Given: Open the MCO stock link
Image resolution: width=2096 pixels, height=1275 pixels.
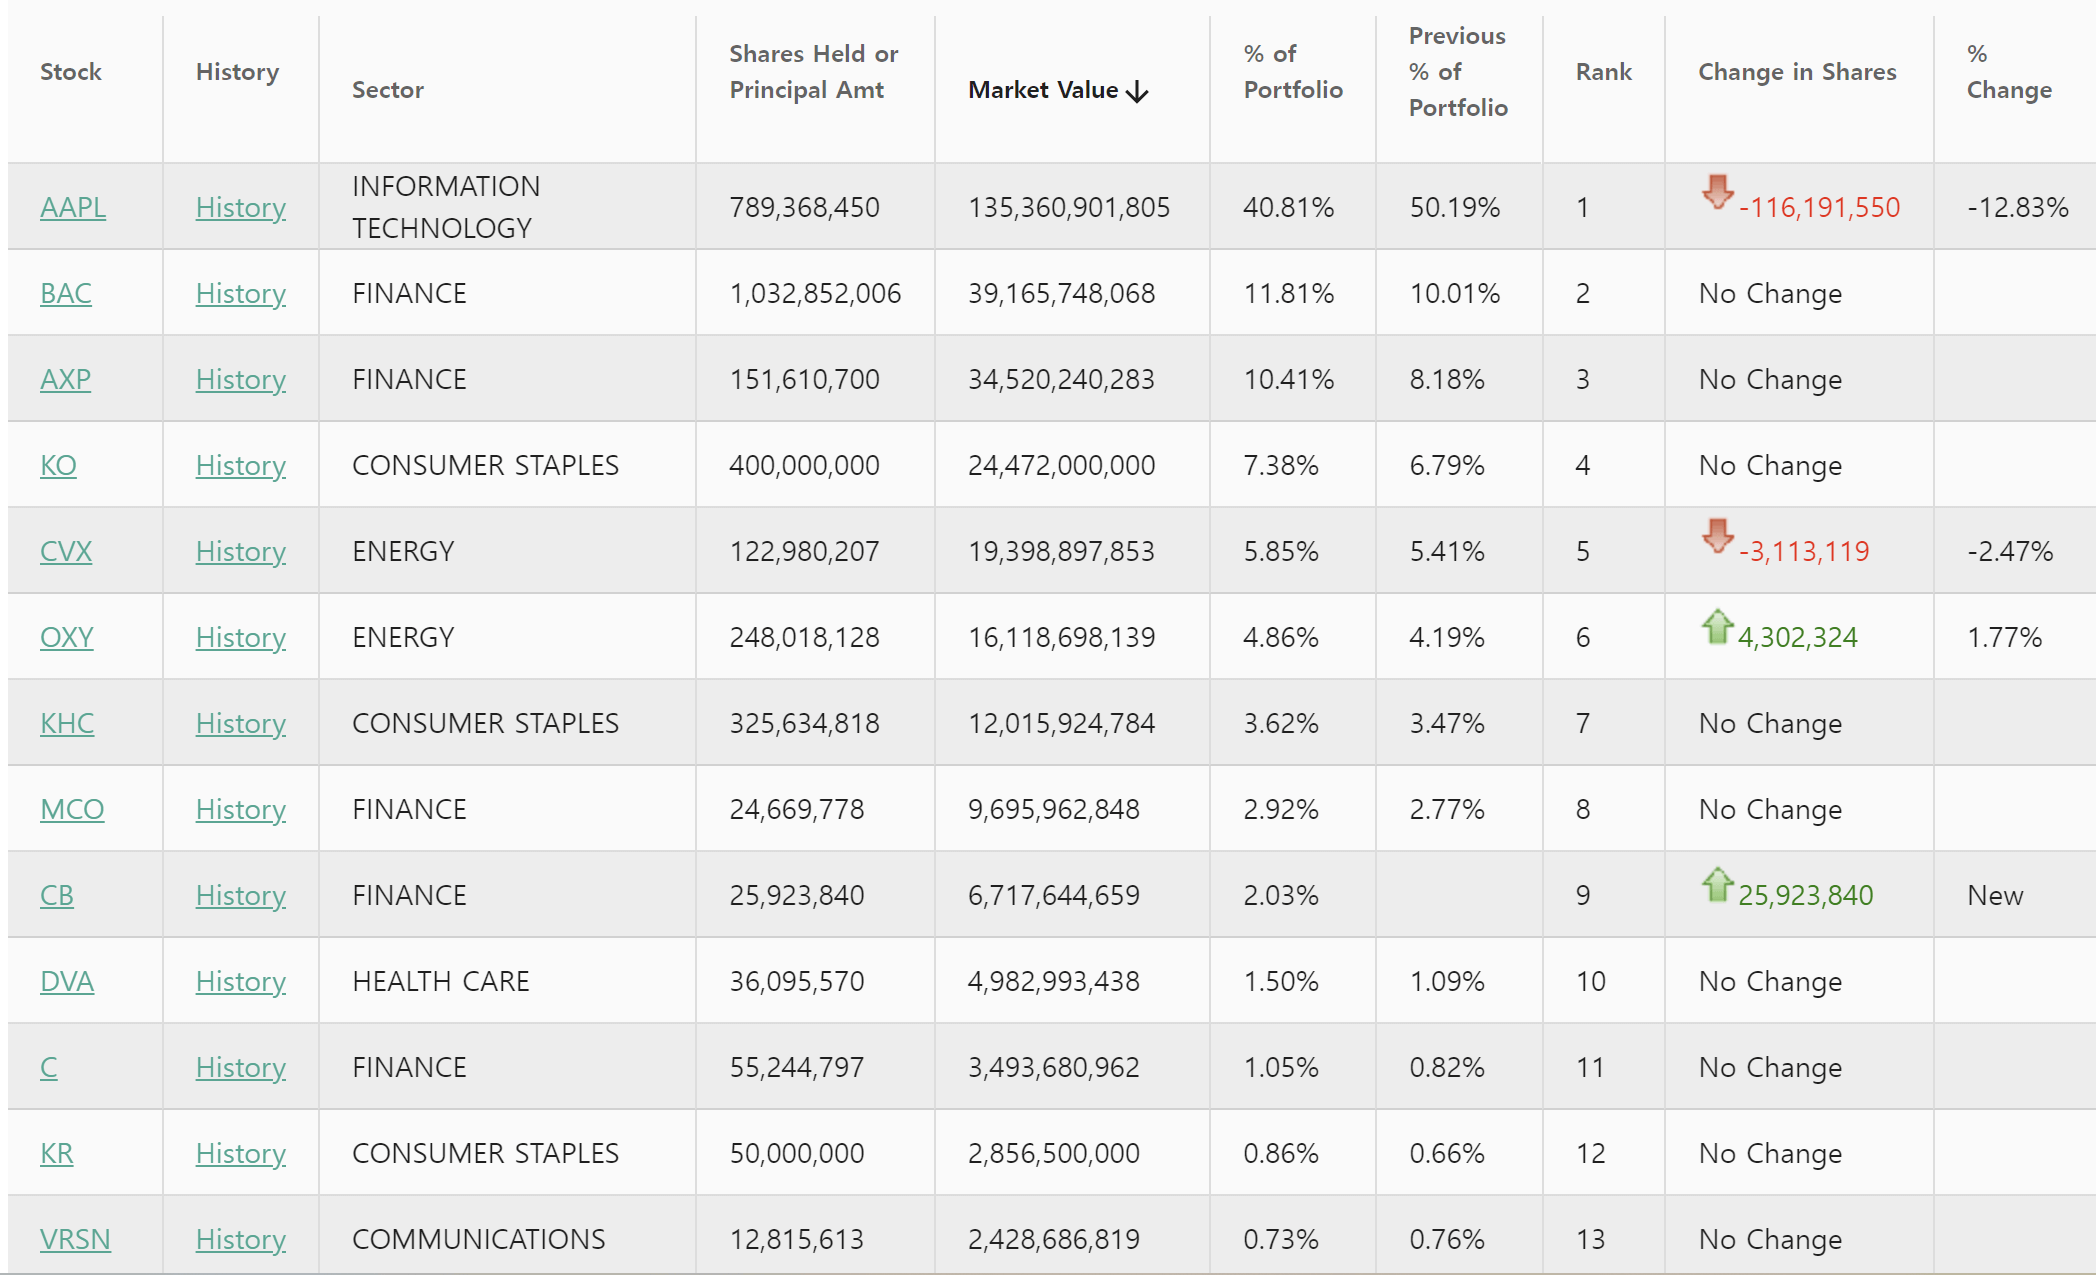Looking at the screenshot, I should (72, 809).
